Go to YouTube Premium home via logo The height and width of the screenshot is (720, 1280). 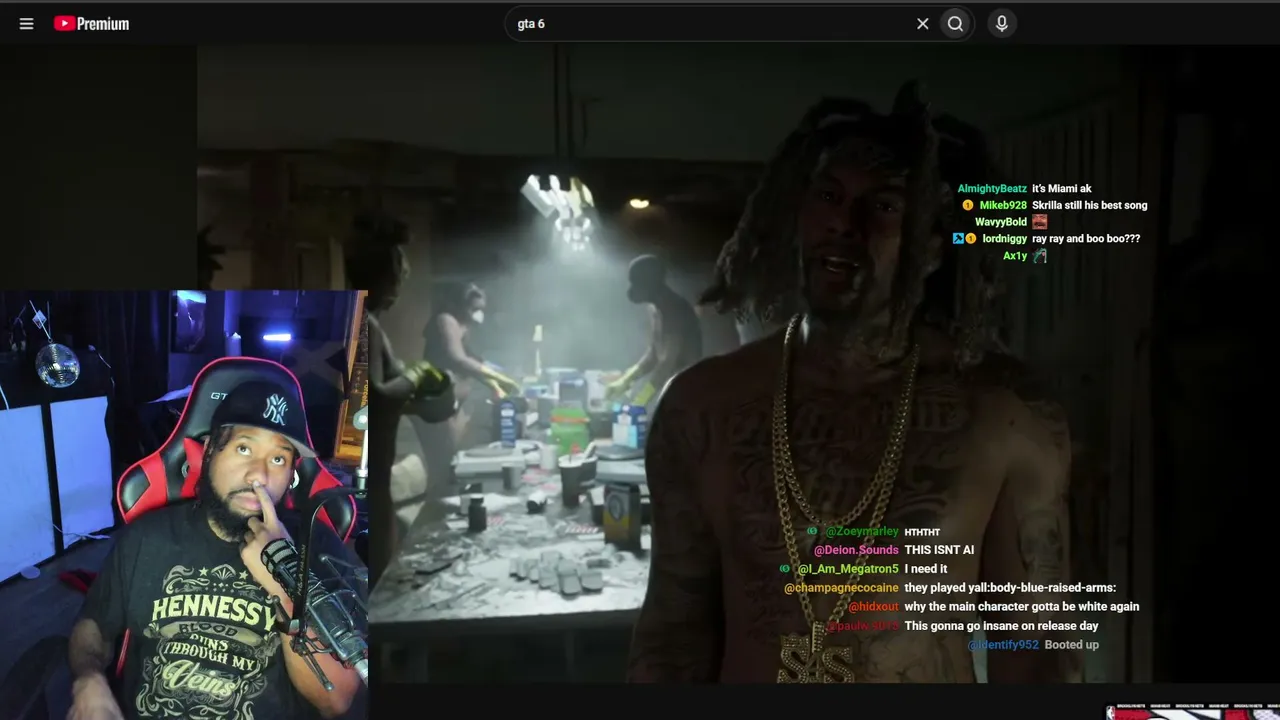click(x=92, y=24)
